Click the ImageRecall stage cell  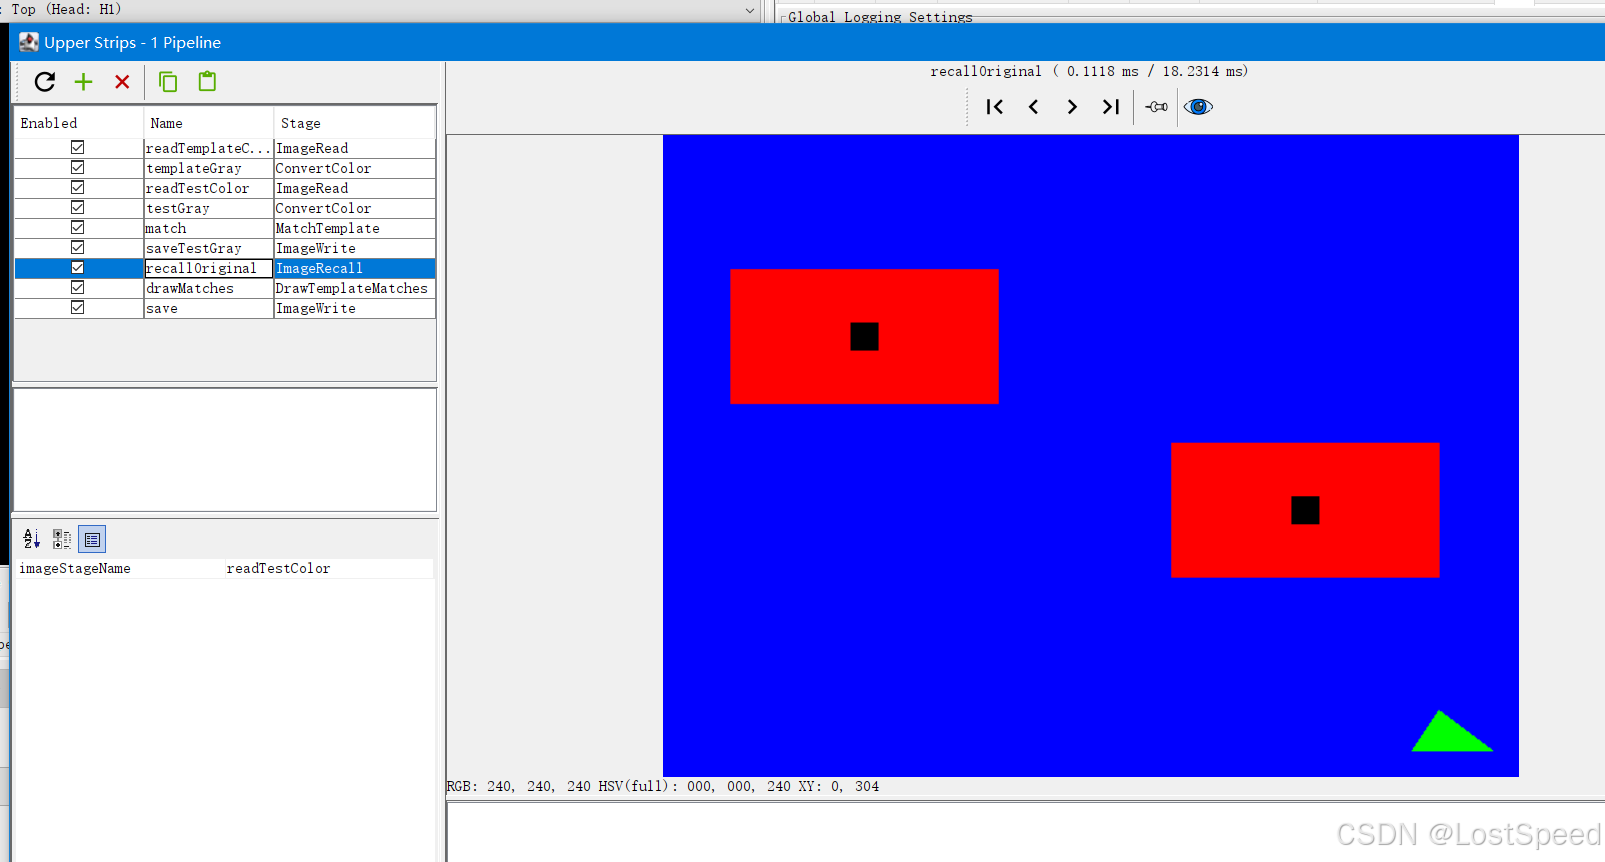(354, 268)
